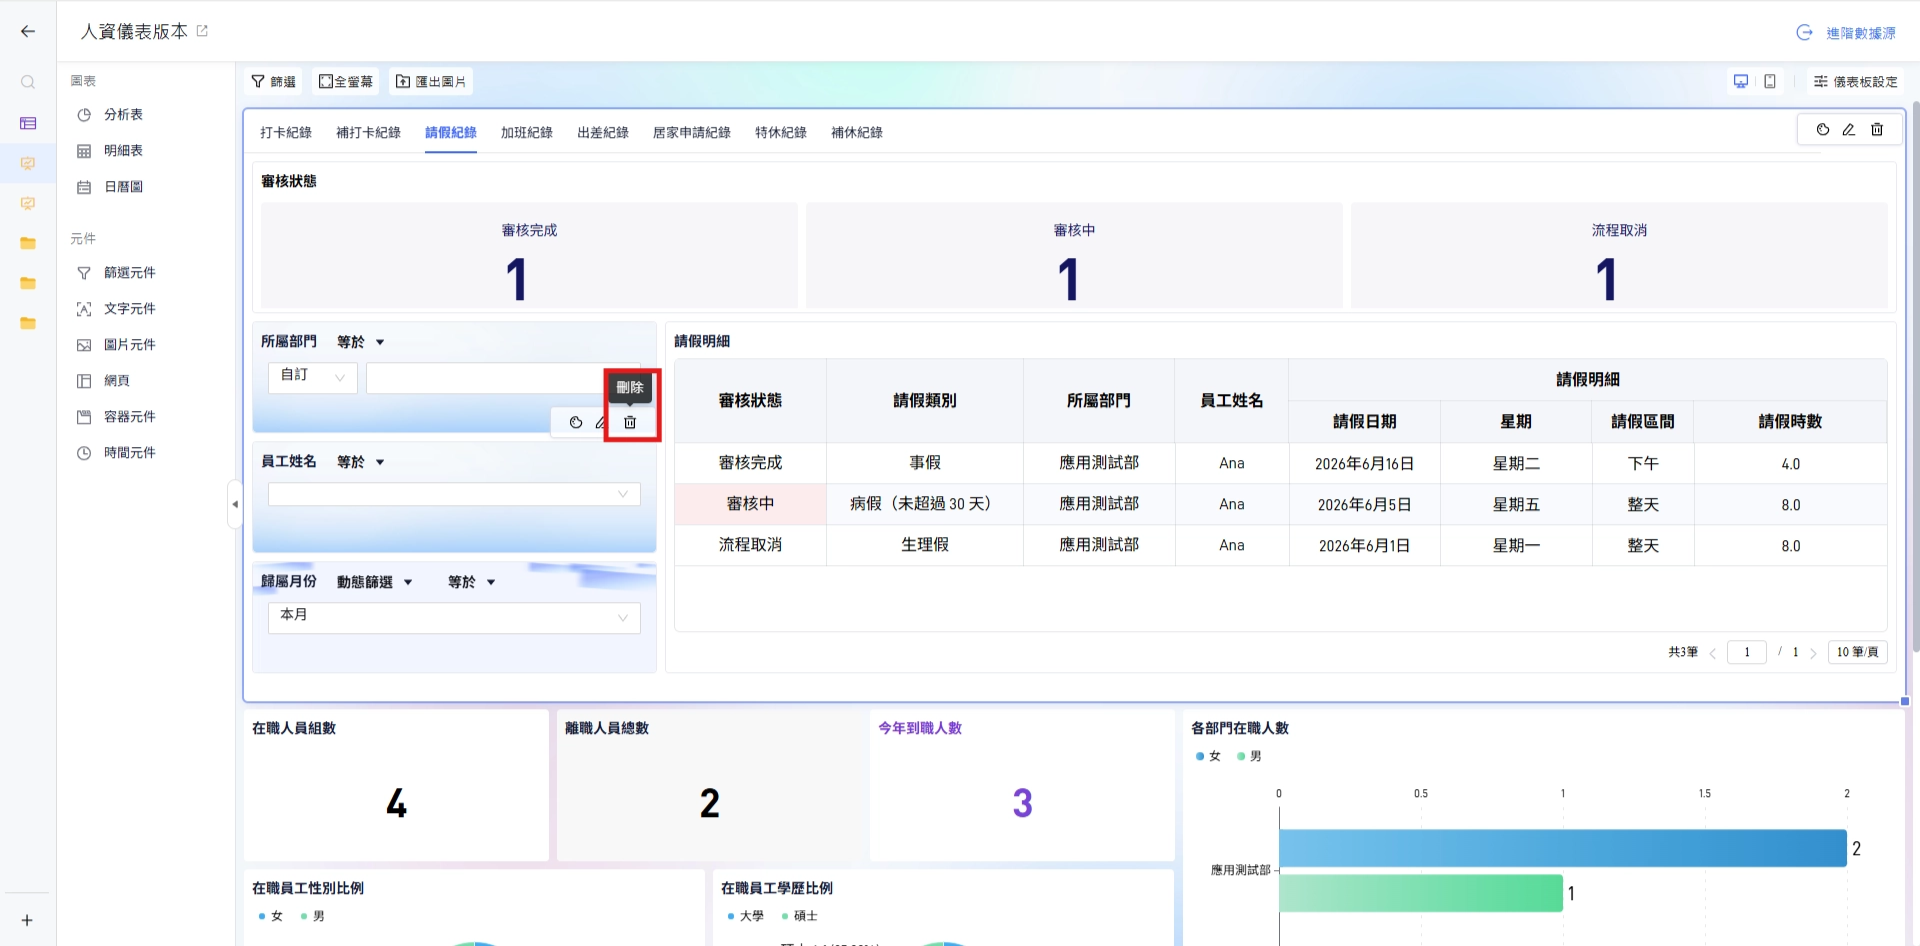Image resolution: width=1920 pixels, height=946 pixels.
Task: Open 所屬部門 operator 等於 dropdown
Action: pos(361,342)
